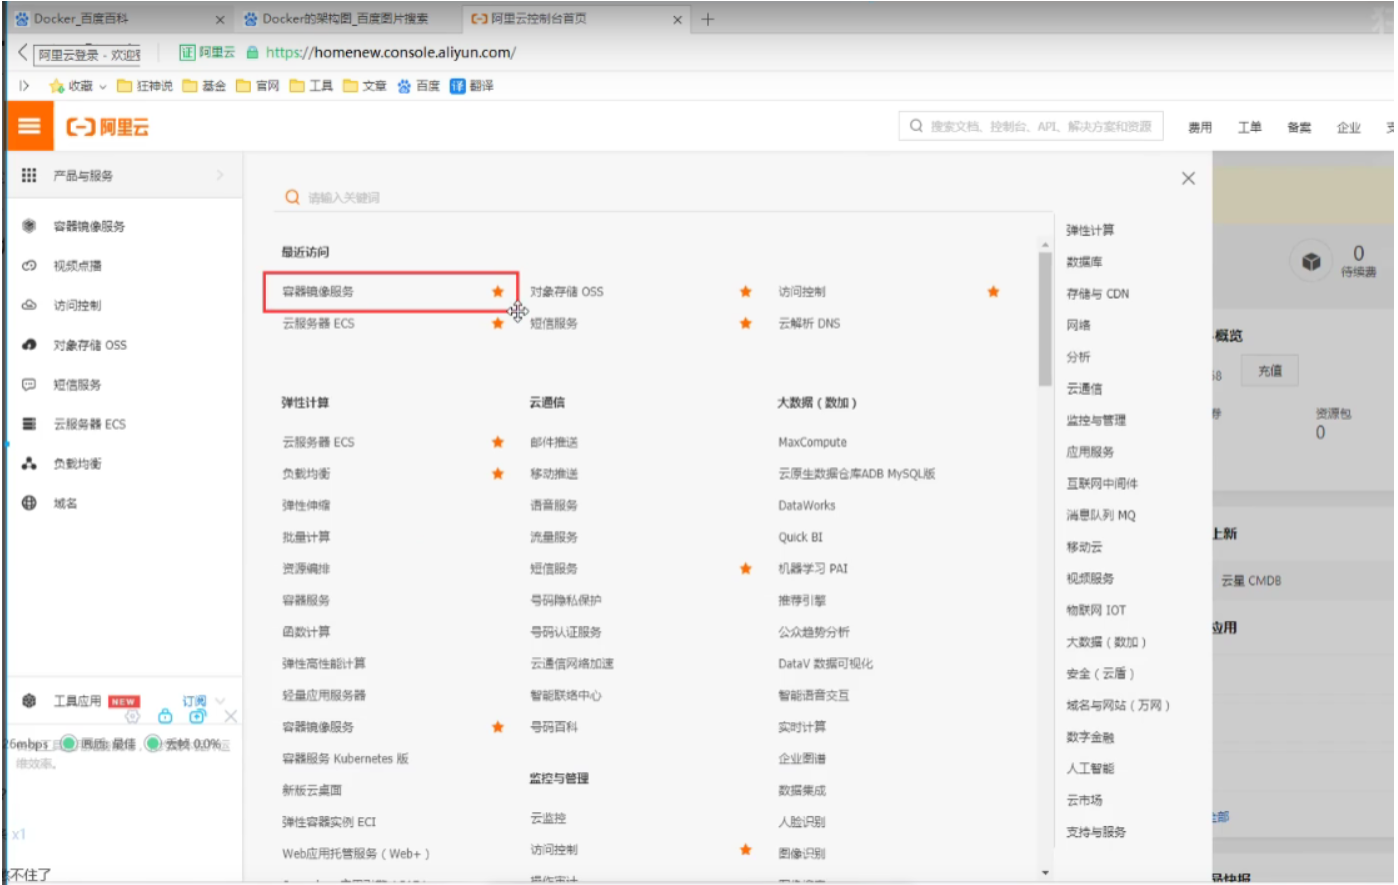Click the 视频点播 icon in the left sidebar

tap(29, 266)
